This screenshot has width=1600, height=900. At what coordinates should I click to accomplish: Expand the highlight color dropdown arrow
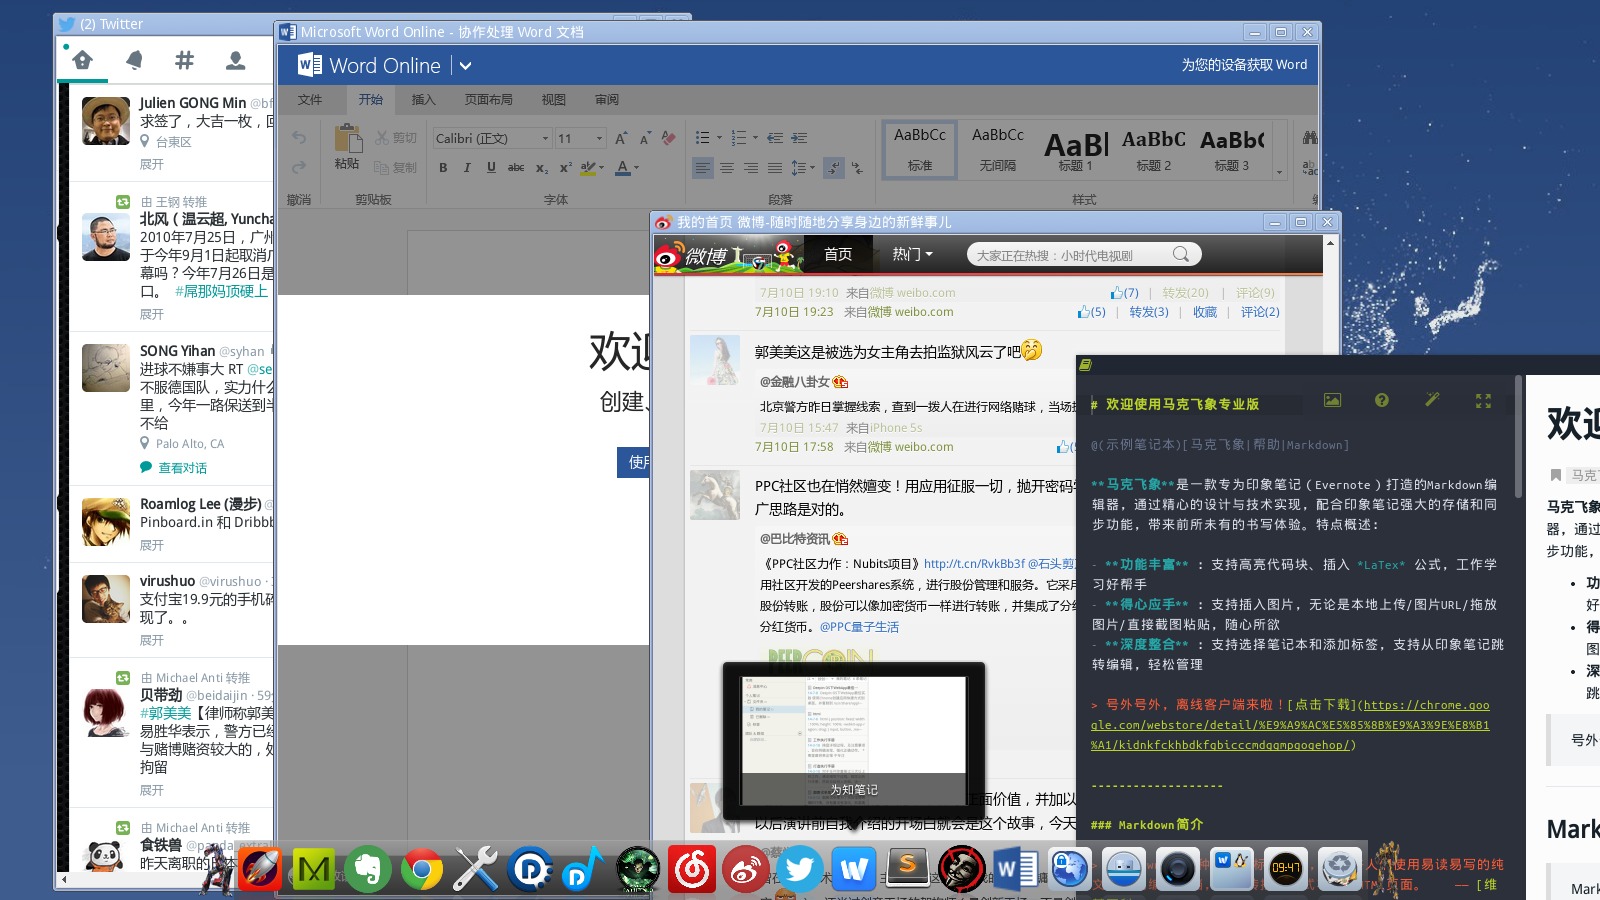coord(602,168)
